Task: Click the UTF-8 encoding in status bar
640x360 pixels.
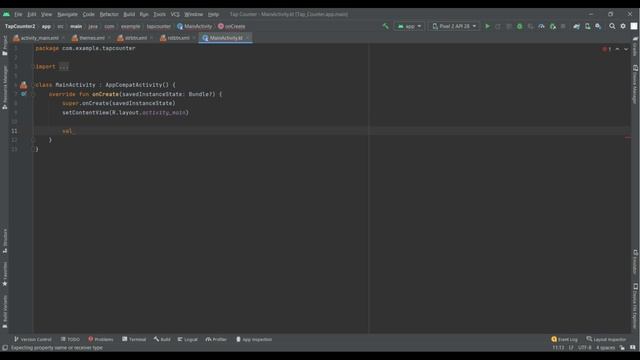Action: coord(584,348)
